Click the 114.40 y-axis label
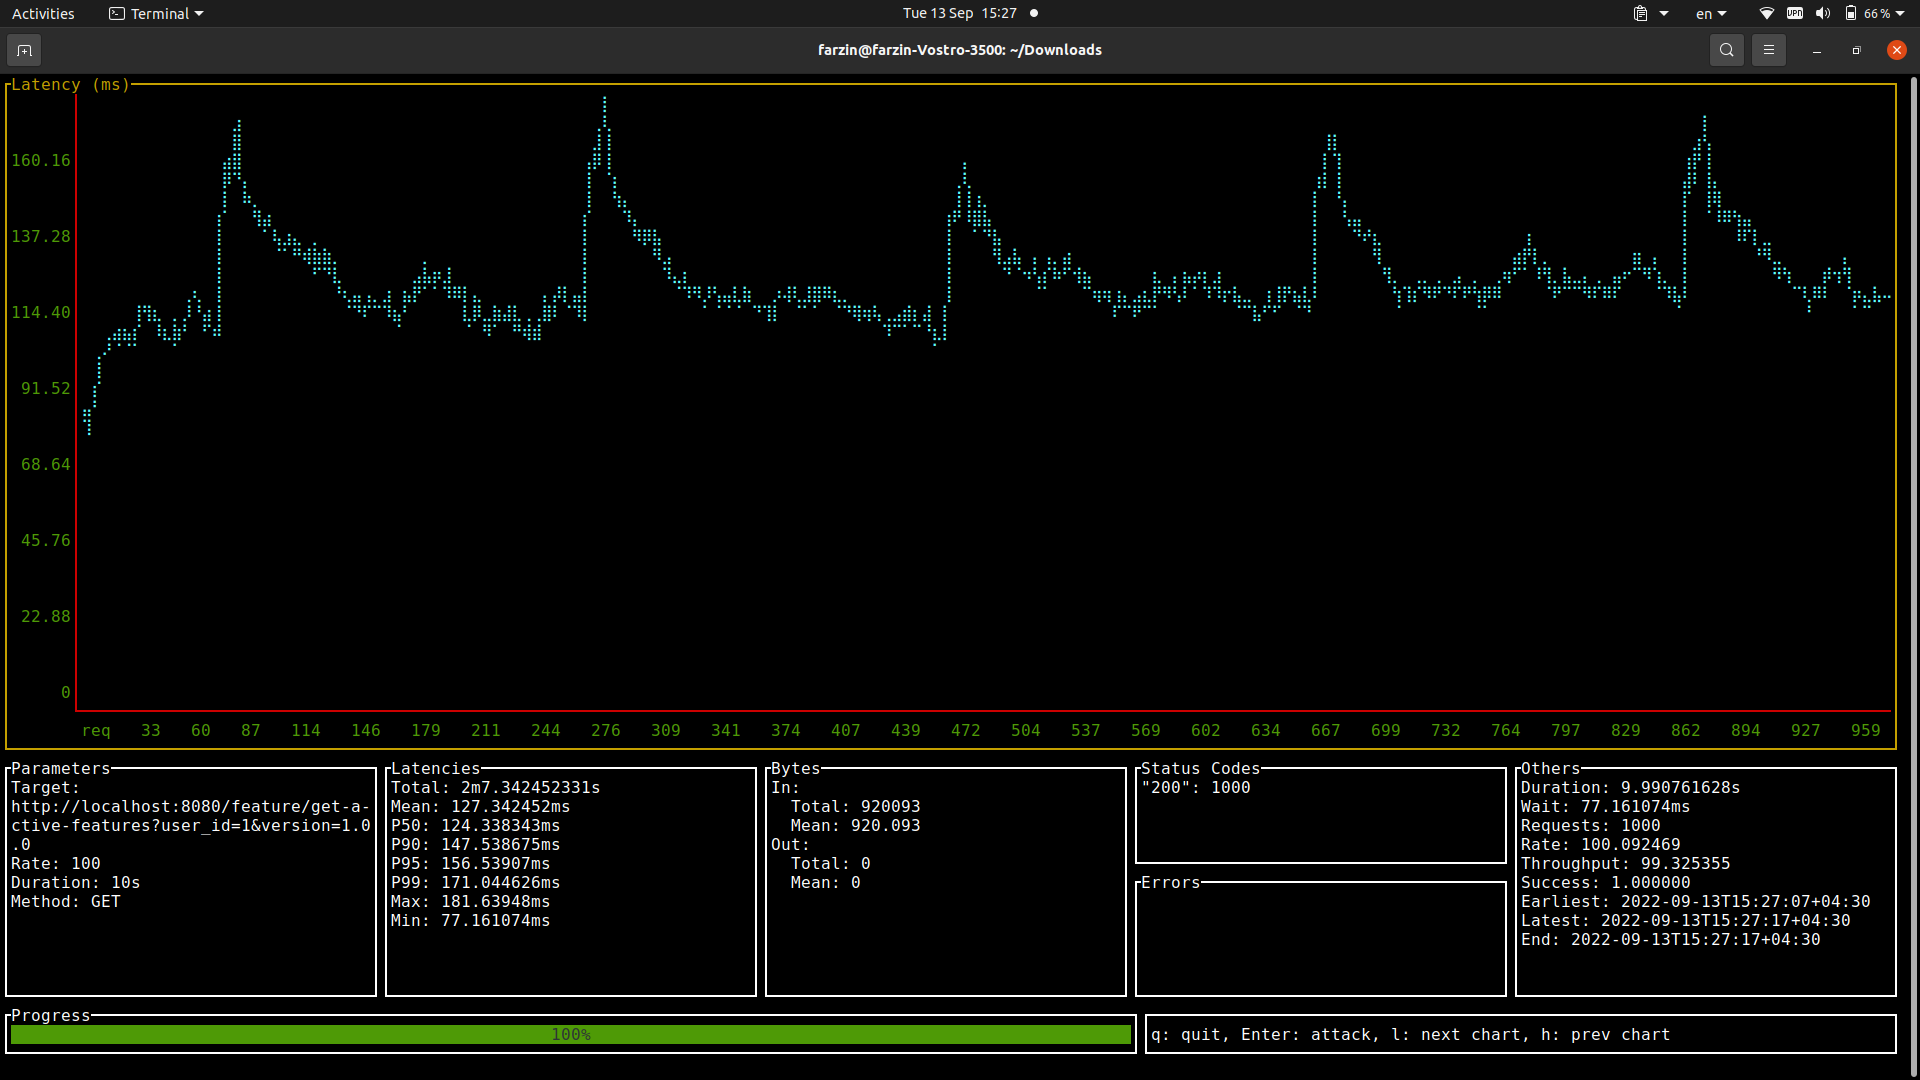Image resolution: width=1920 pixels, height=1080 pixels. pos(41,313)
